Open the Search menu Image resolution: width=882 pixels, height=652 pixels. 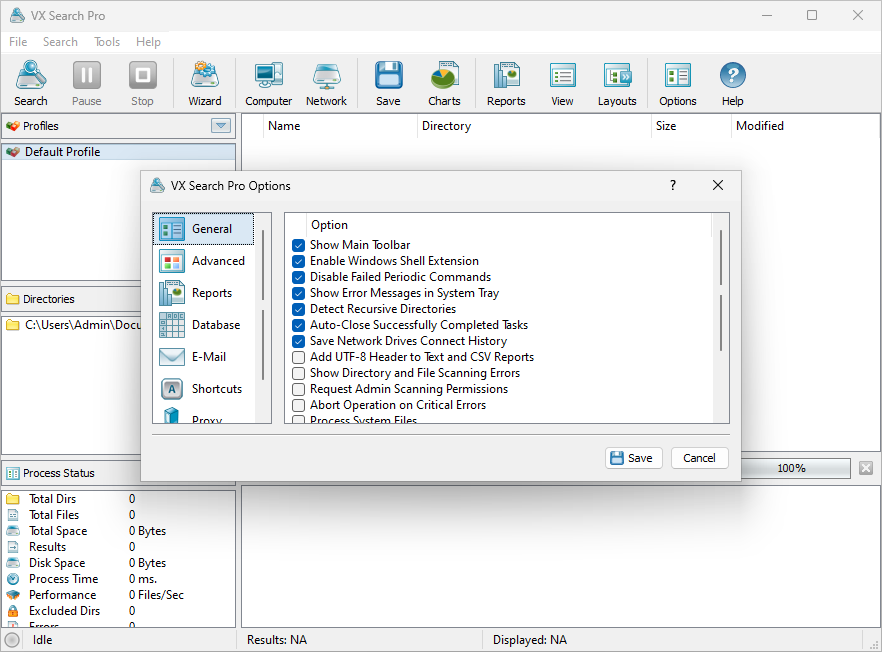pyautogui.click(x=60, y=41)
